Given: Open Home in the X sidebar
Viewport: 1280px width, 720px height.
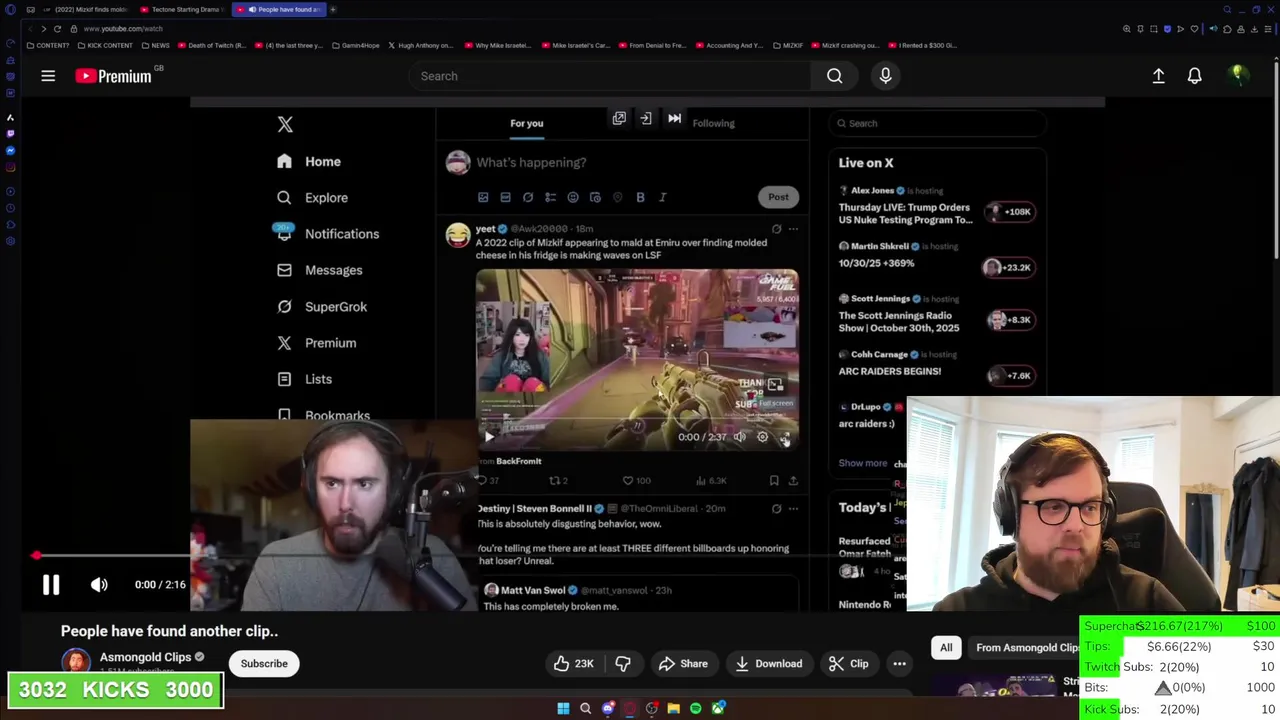Looking at the screenshot, I should (x=309, y=161).
